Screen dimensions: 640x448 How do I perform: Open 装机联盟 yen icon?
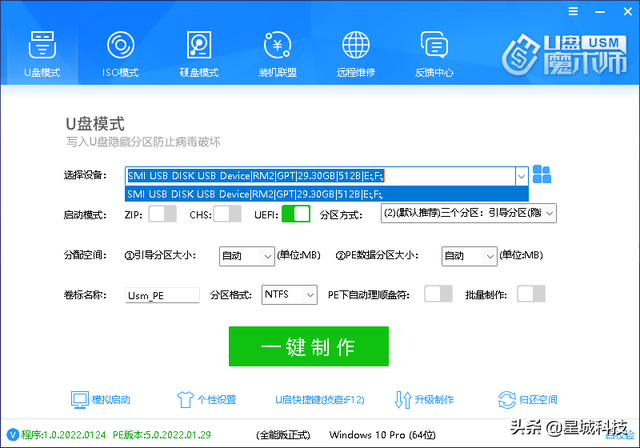pos(277,45)
